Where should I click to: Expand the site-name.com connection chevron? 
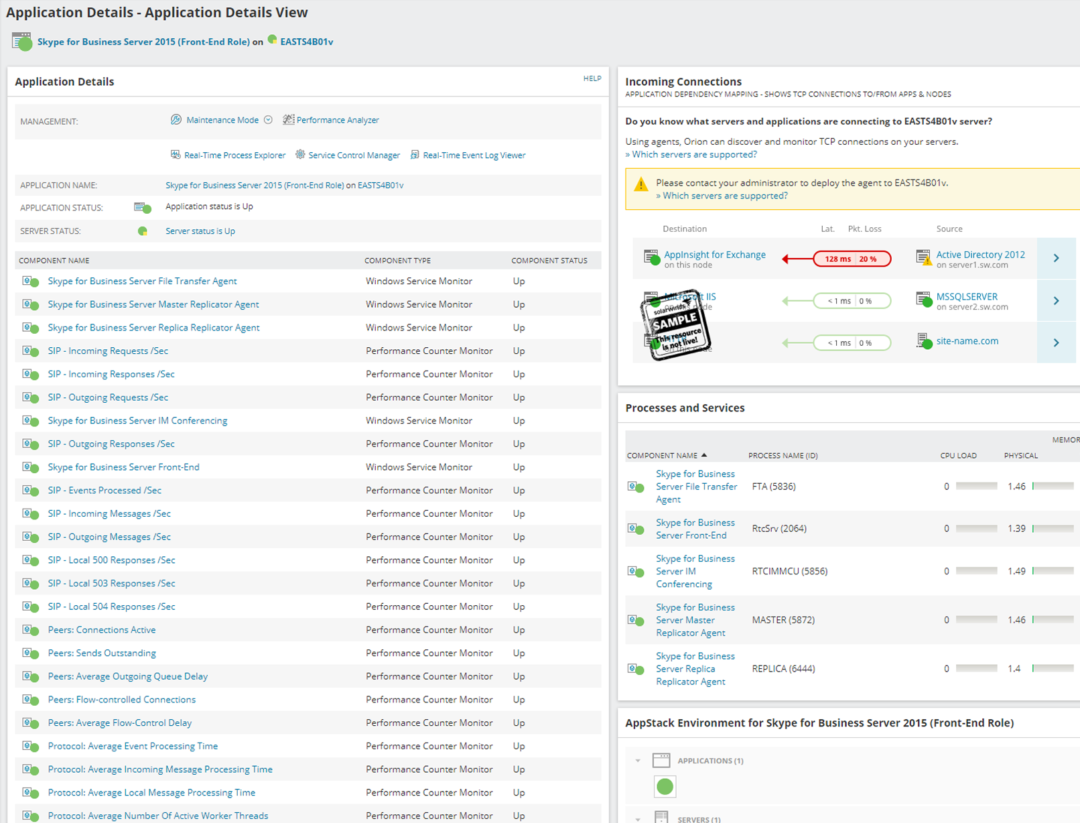[x=1056, y=342]
